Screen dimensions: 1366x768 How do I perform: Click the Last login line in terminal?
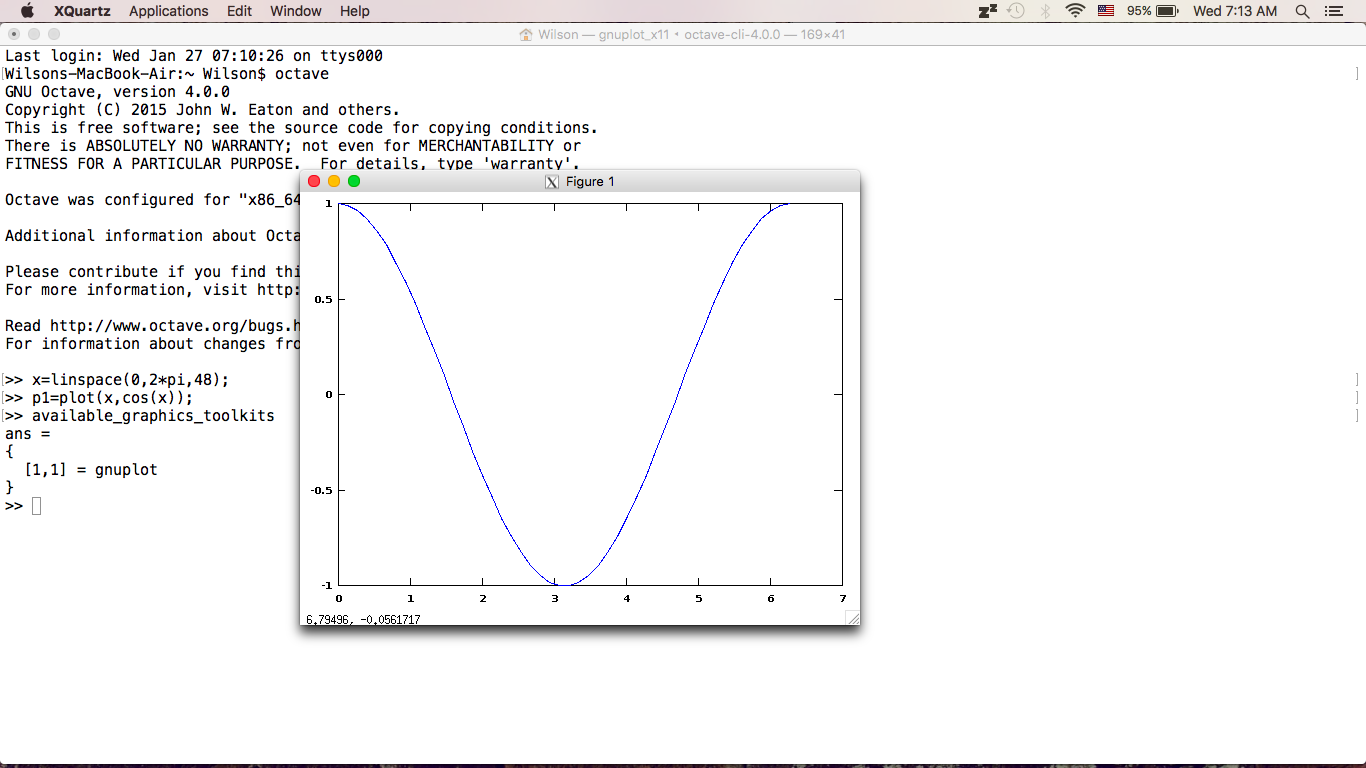194,56
